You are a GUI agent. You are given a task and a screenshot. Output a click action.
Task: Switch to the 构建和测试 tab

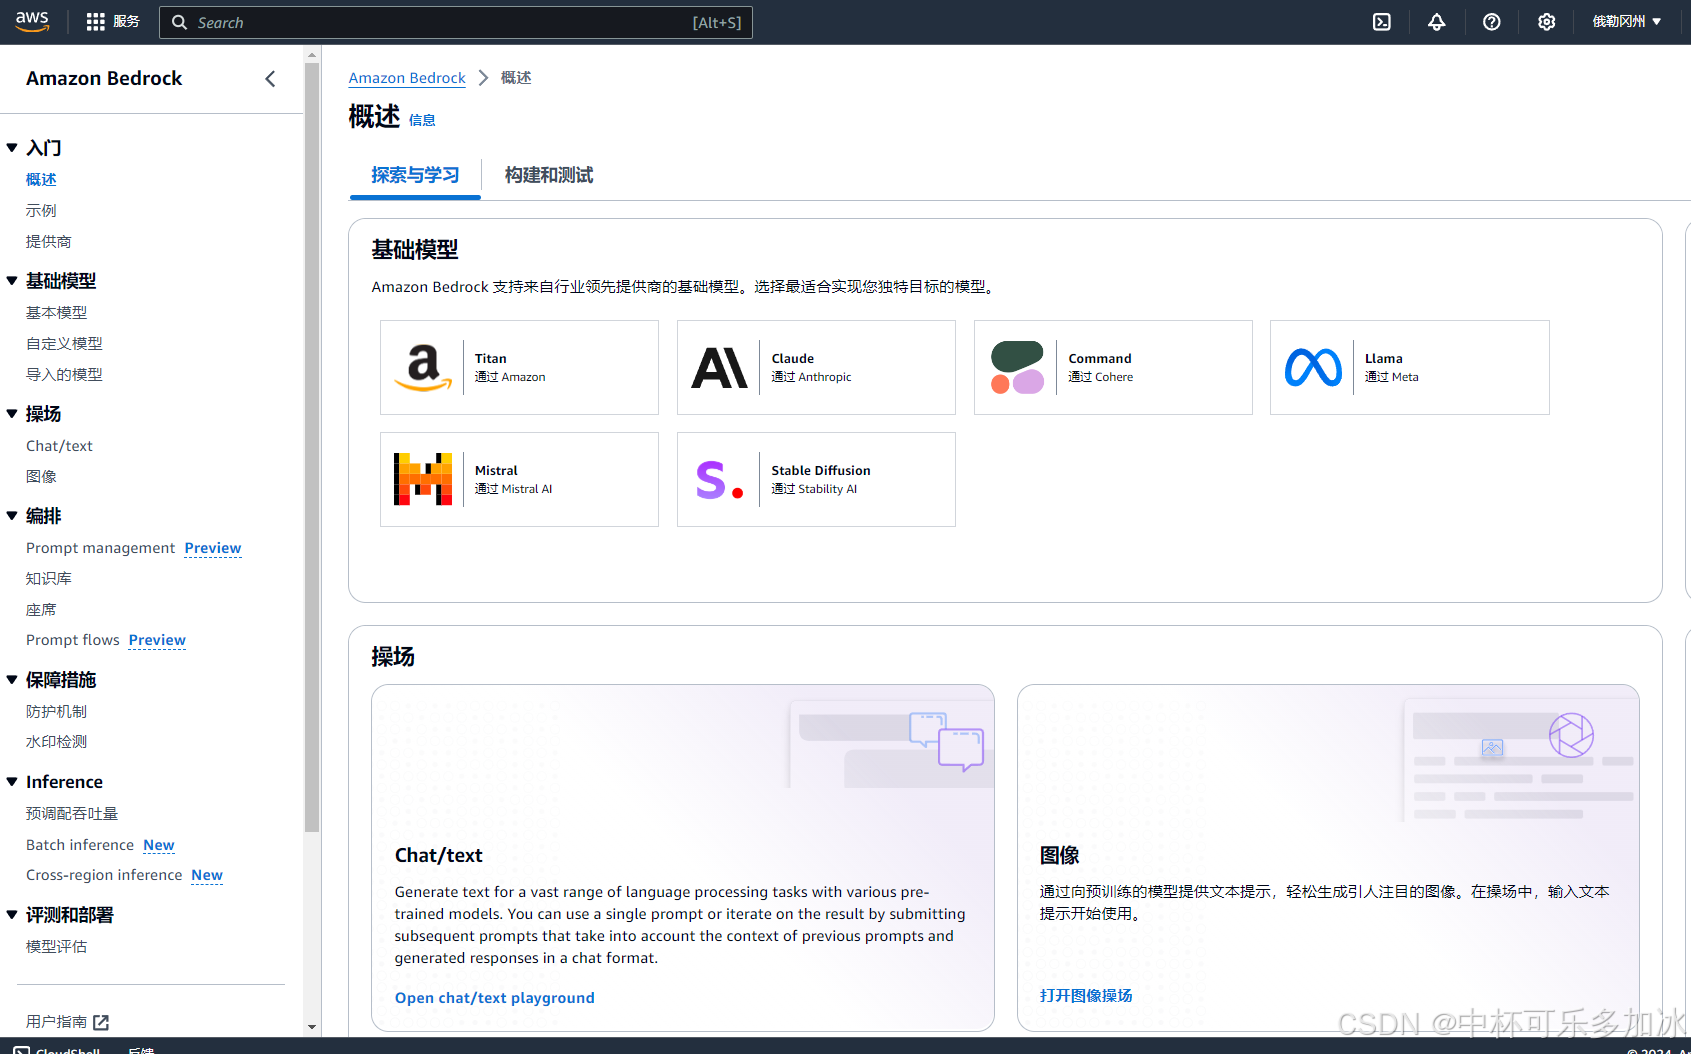point(549,176)
